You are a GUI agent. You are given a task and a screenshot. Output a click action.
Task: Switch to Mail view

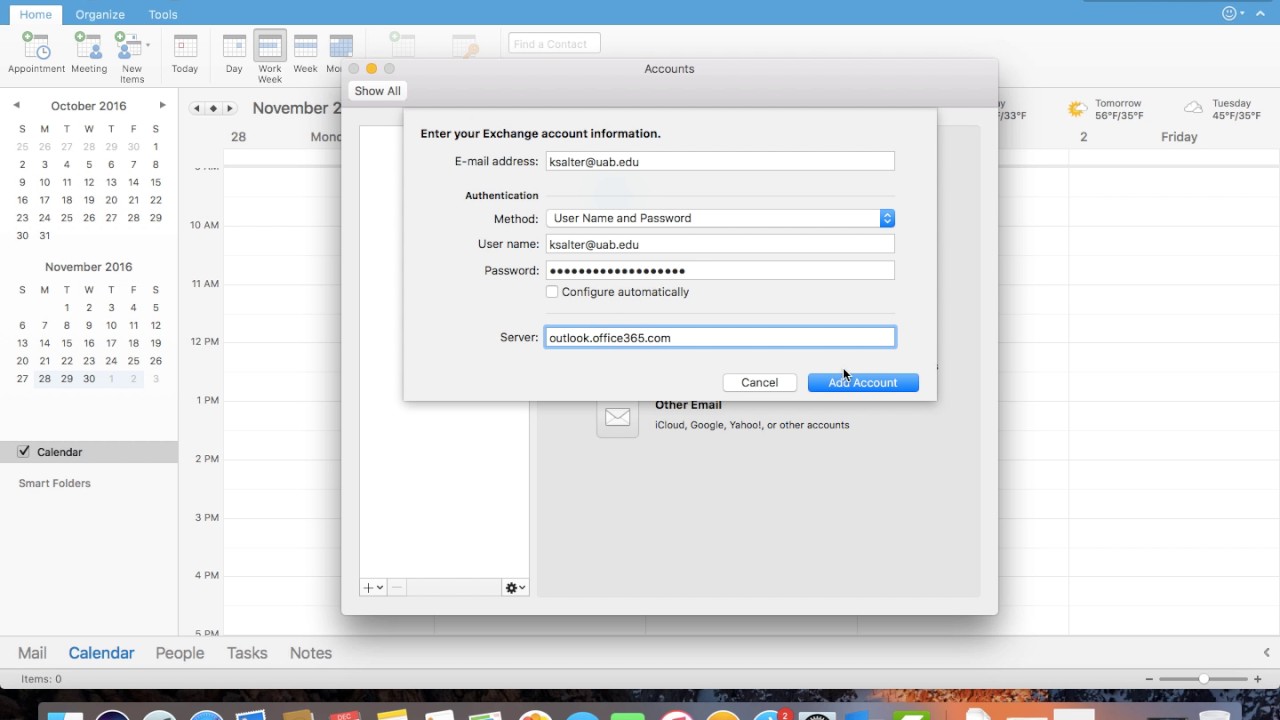pos(32,653)
